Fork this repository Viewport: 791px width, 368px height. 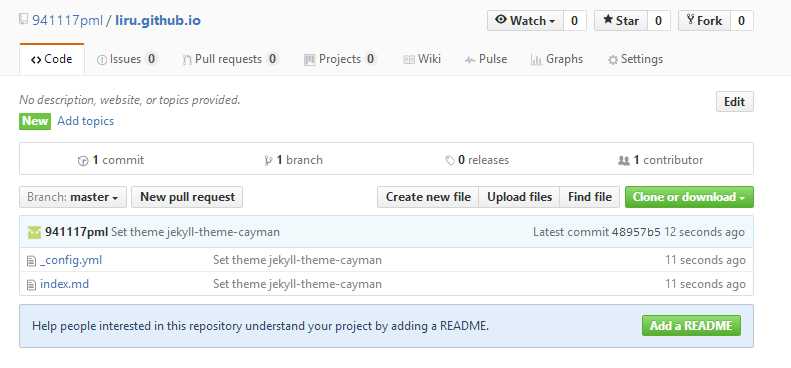[x=704, y=21]
